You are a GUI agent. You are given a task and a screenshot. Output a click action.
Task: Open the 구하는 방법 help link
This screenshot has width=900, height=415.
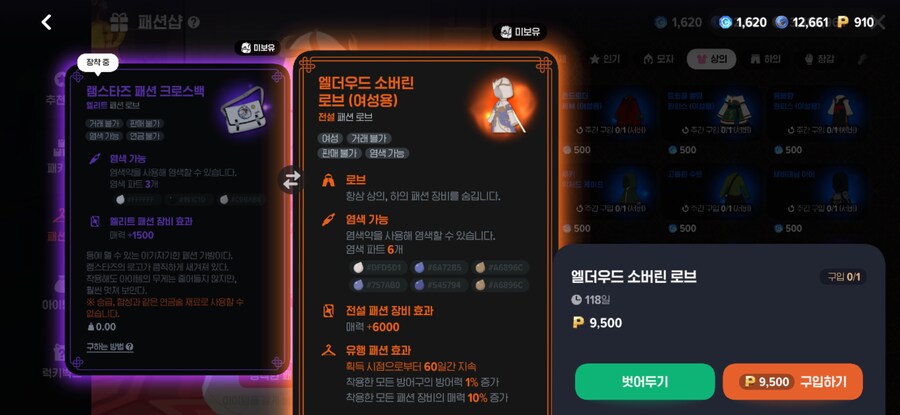click(x=110, y=347)
